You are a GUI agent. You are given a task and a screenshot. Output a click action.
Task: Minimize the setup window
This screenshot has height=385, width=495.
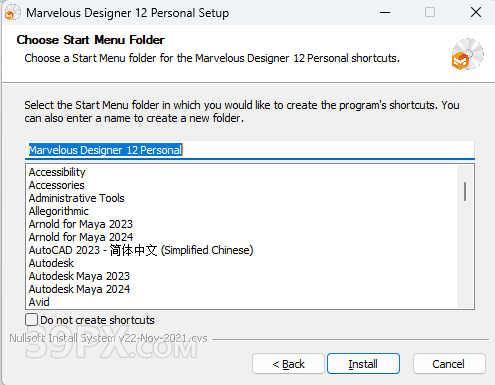[385, 12]
